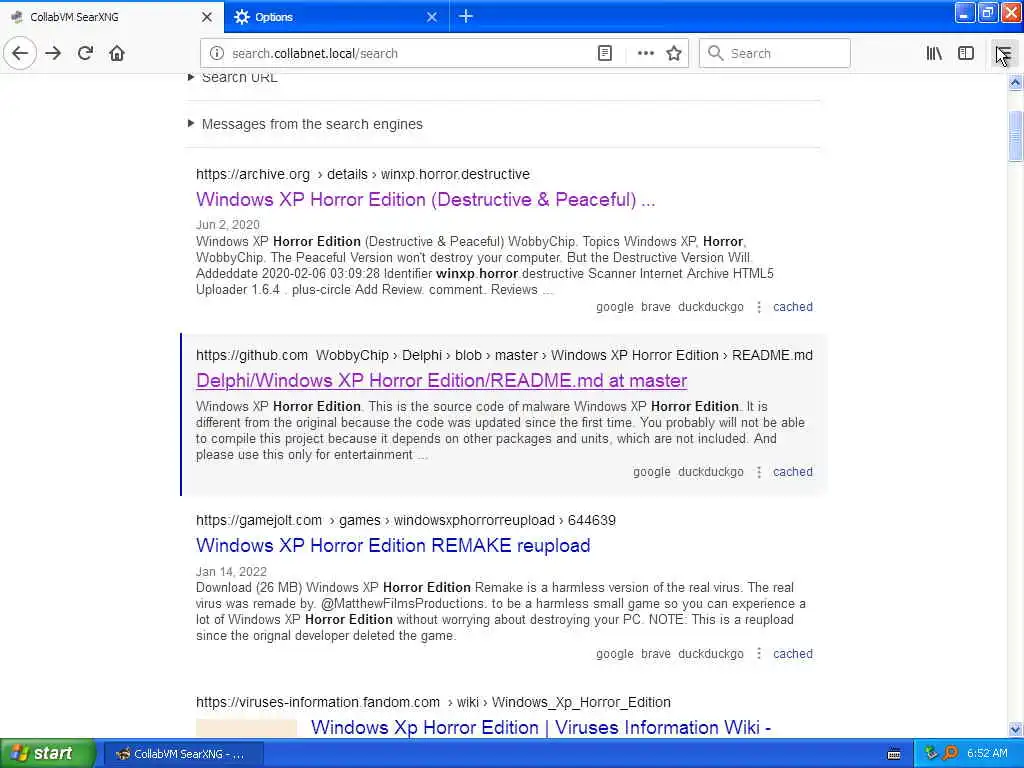Click the Jun 2, 2020 date text
The width and height of the screenshot is (1024, 768).
(228, 225)
